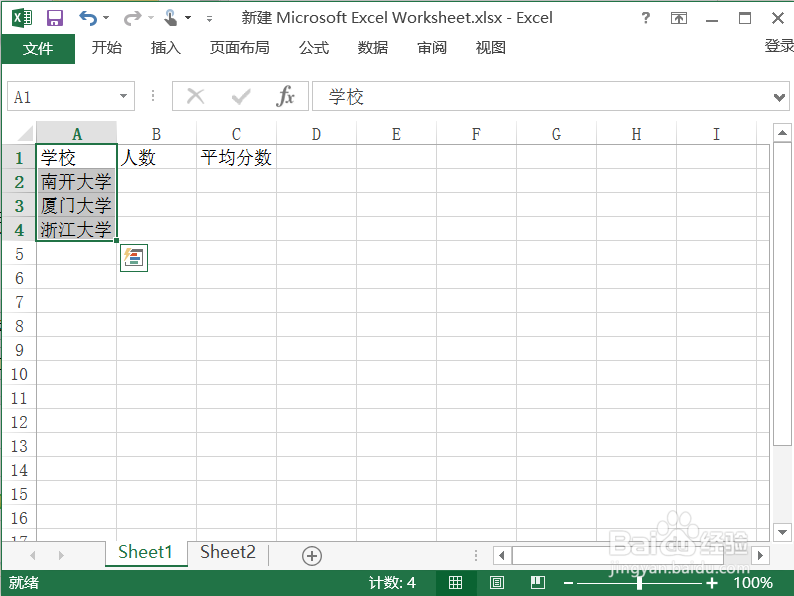Switch to Page Layout view in the status bar
This screenshot has width=794, height=596.
tap(497, 583)
